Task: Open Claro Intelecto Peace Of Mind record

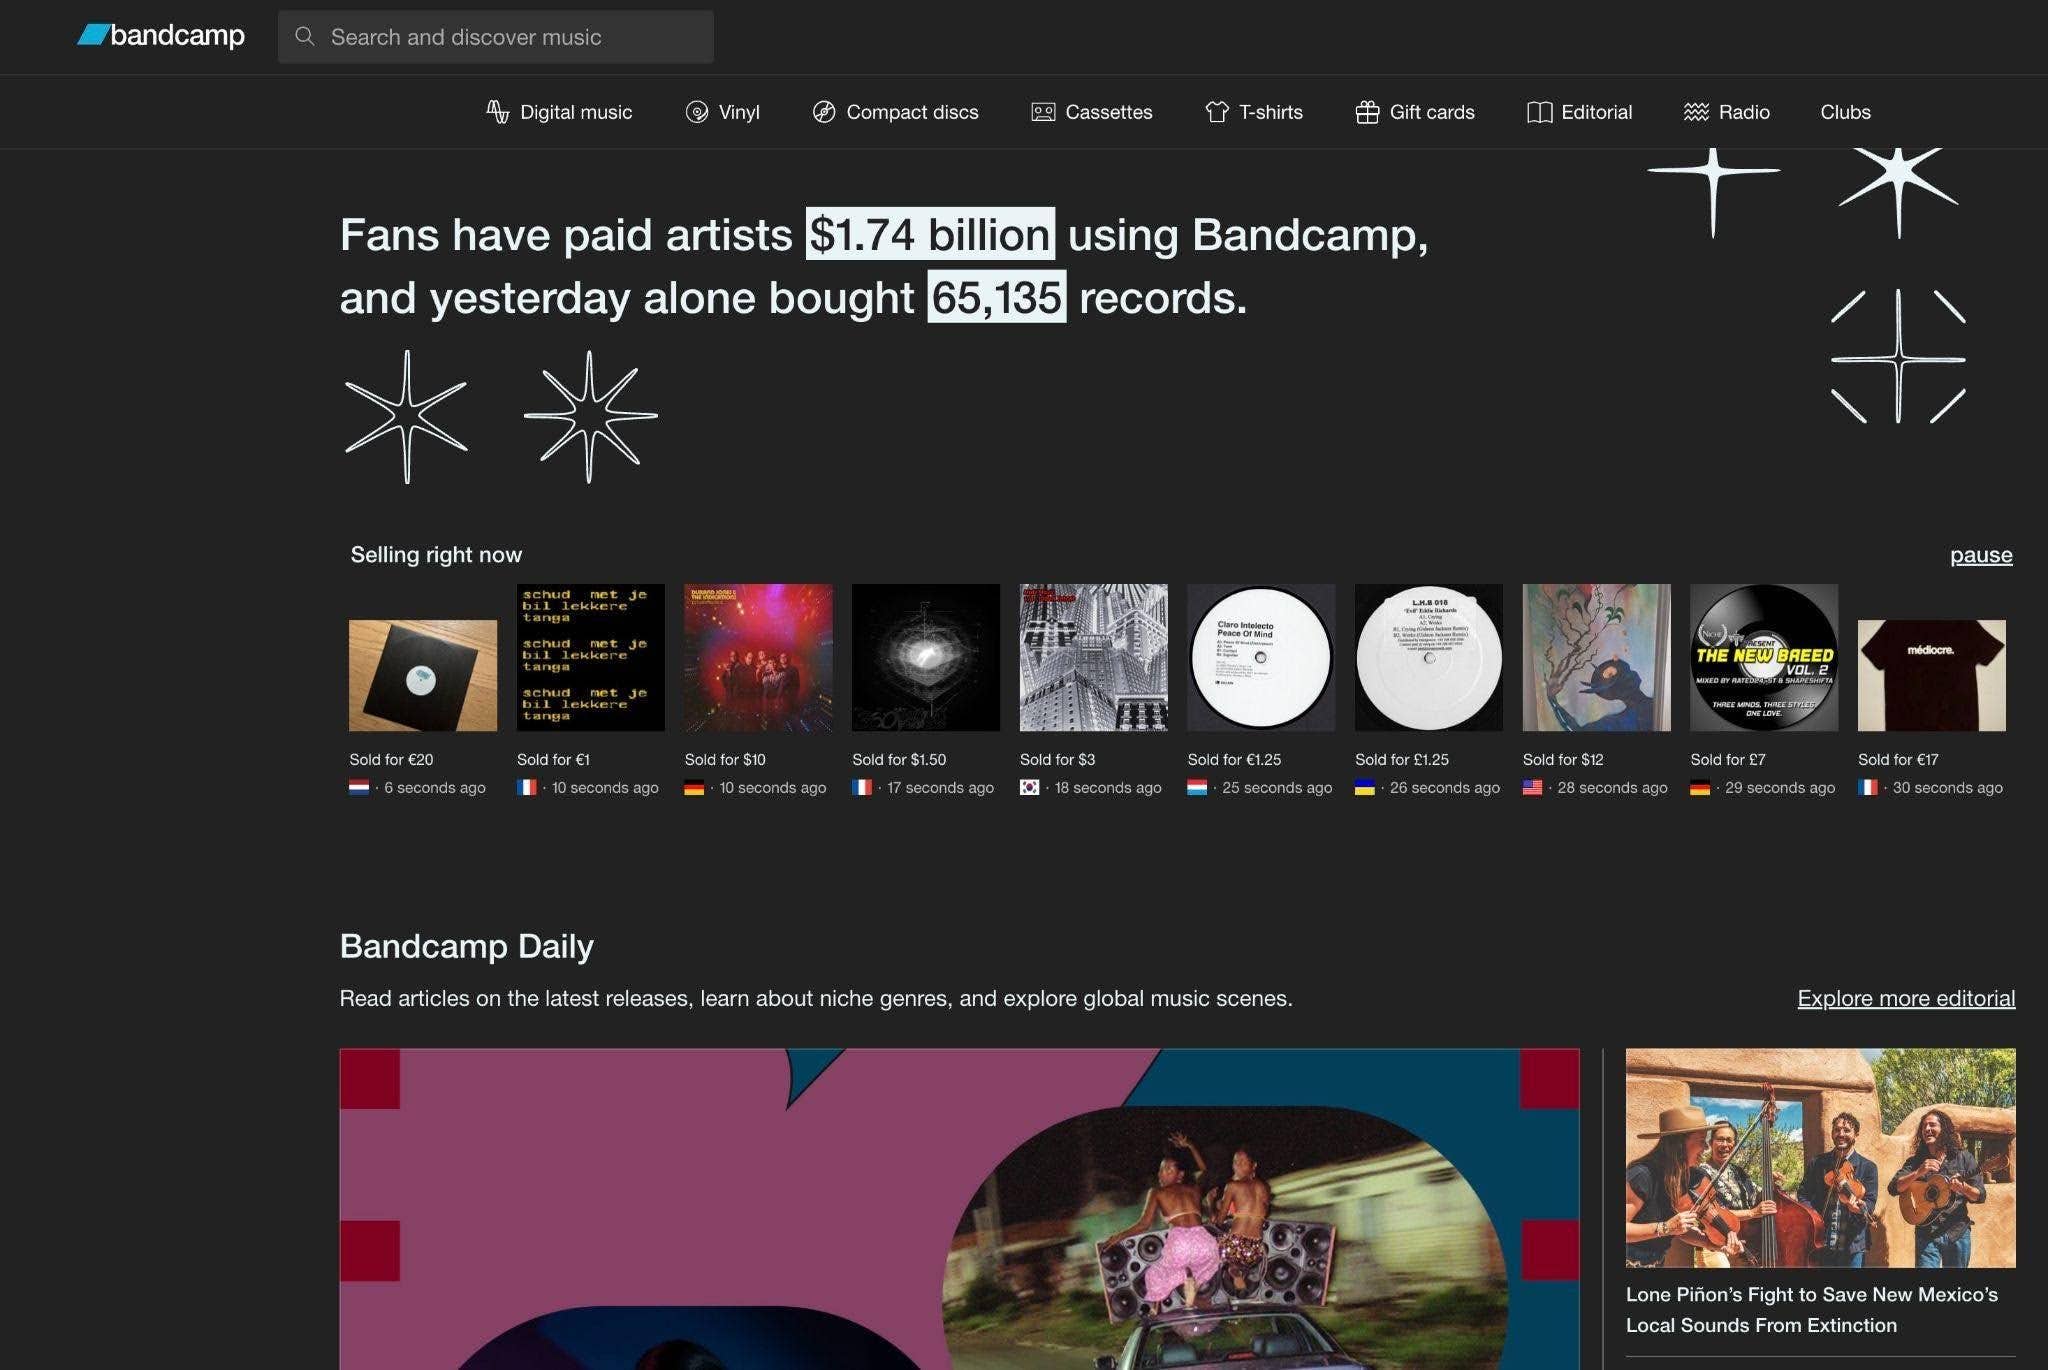Action: pos(1261,658)
